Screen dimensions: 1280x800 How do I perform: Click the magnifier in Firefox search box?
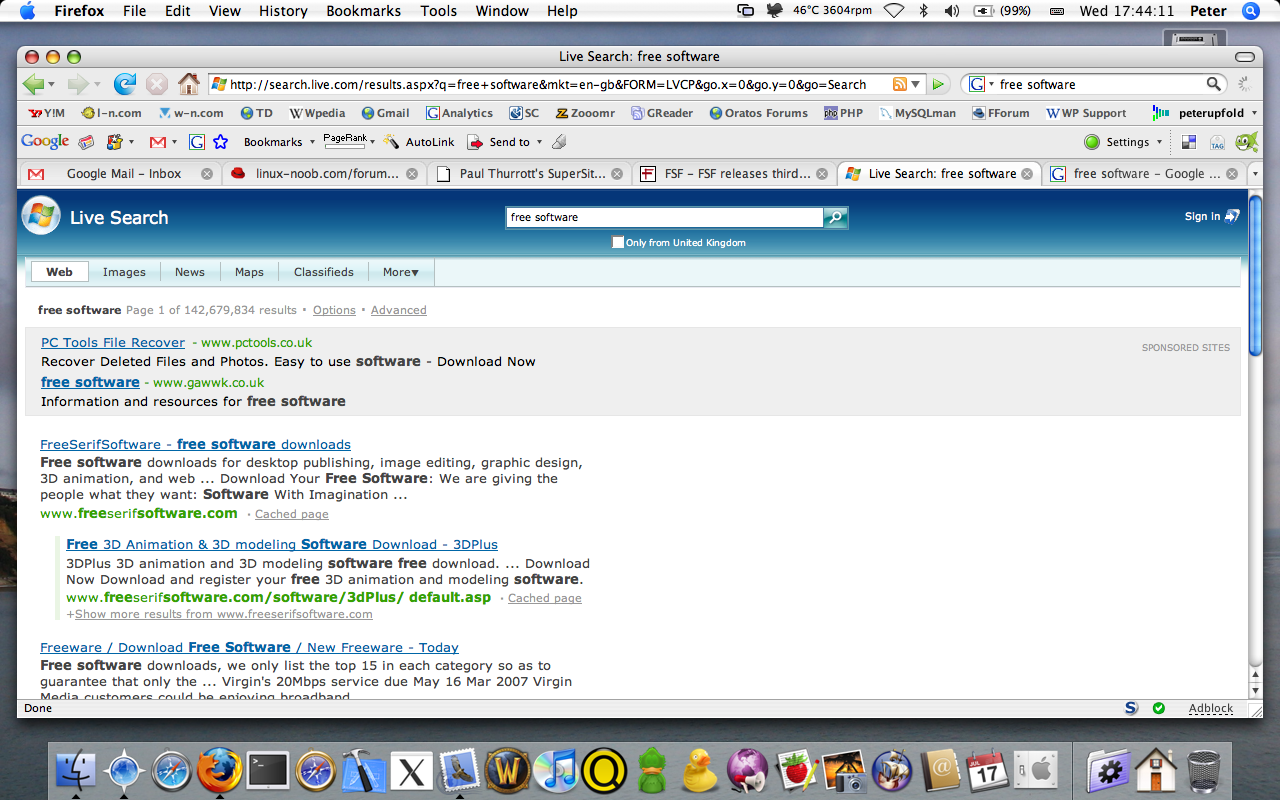1213,84
